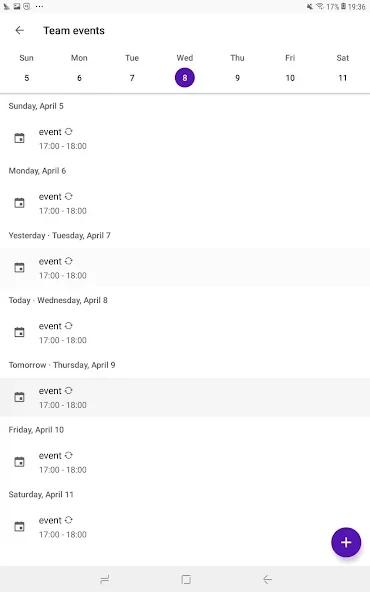Open tomorrow's Thursday, April 9 event

(x=185, y=397)
